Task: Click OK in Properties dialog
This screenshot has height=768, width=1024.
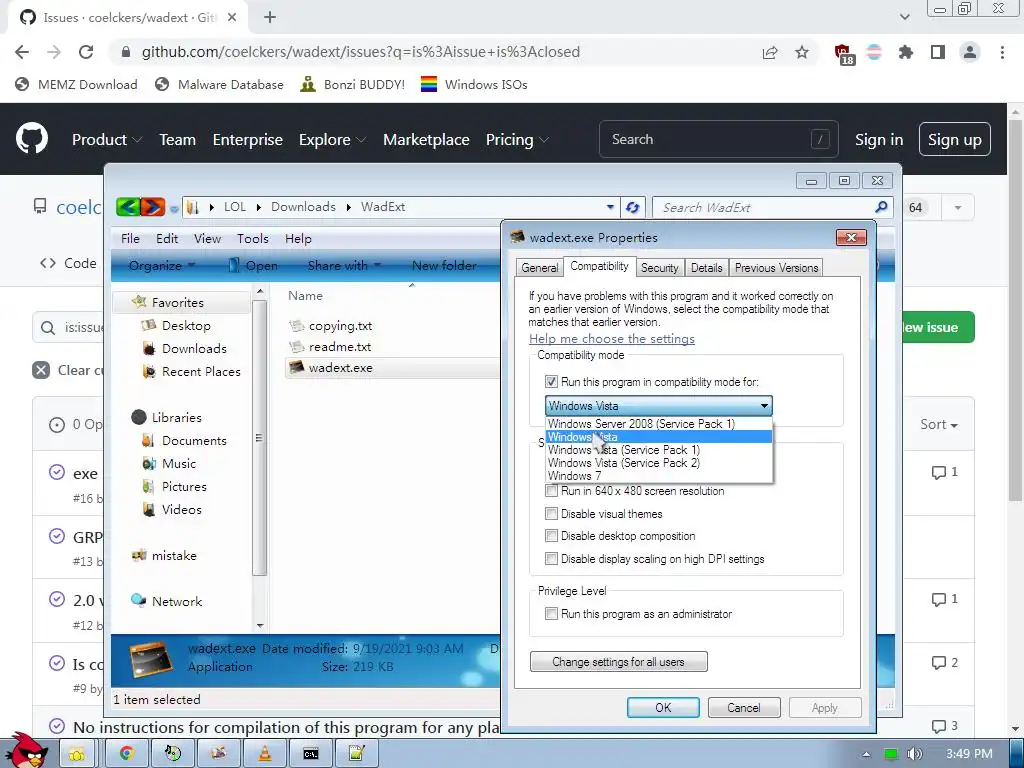Action: point(663,707)
